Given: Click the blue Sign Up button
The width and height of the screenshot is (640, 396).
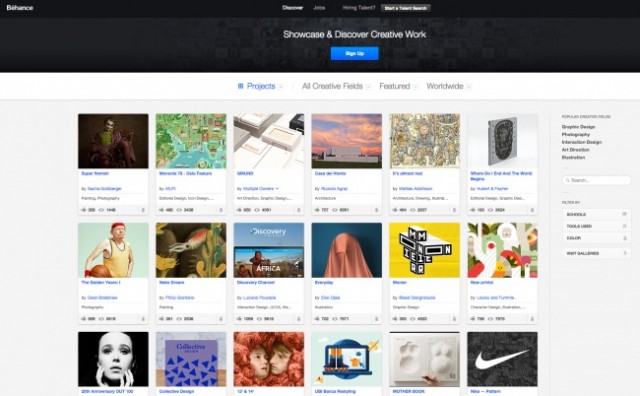Looking at the screenshot, I should tap(354, 53).
